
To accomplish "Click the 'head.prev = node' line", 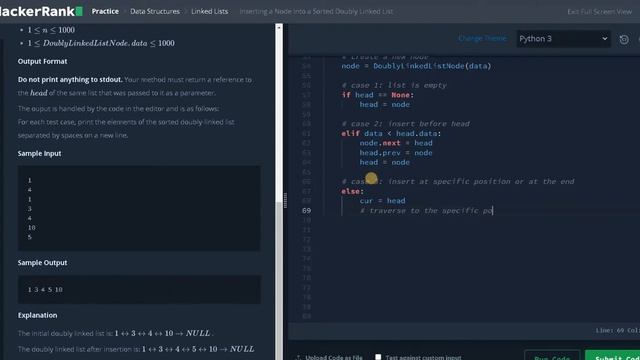I will [396, 153].
